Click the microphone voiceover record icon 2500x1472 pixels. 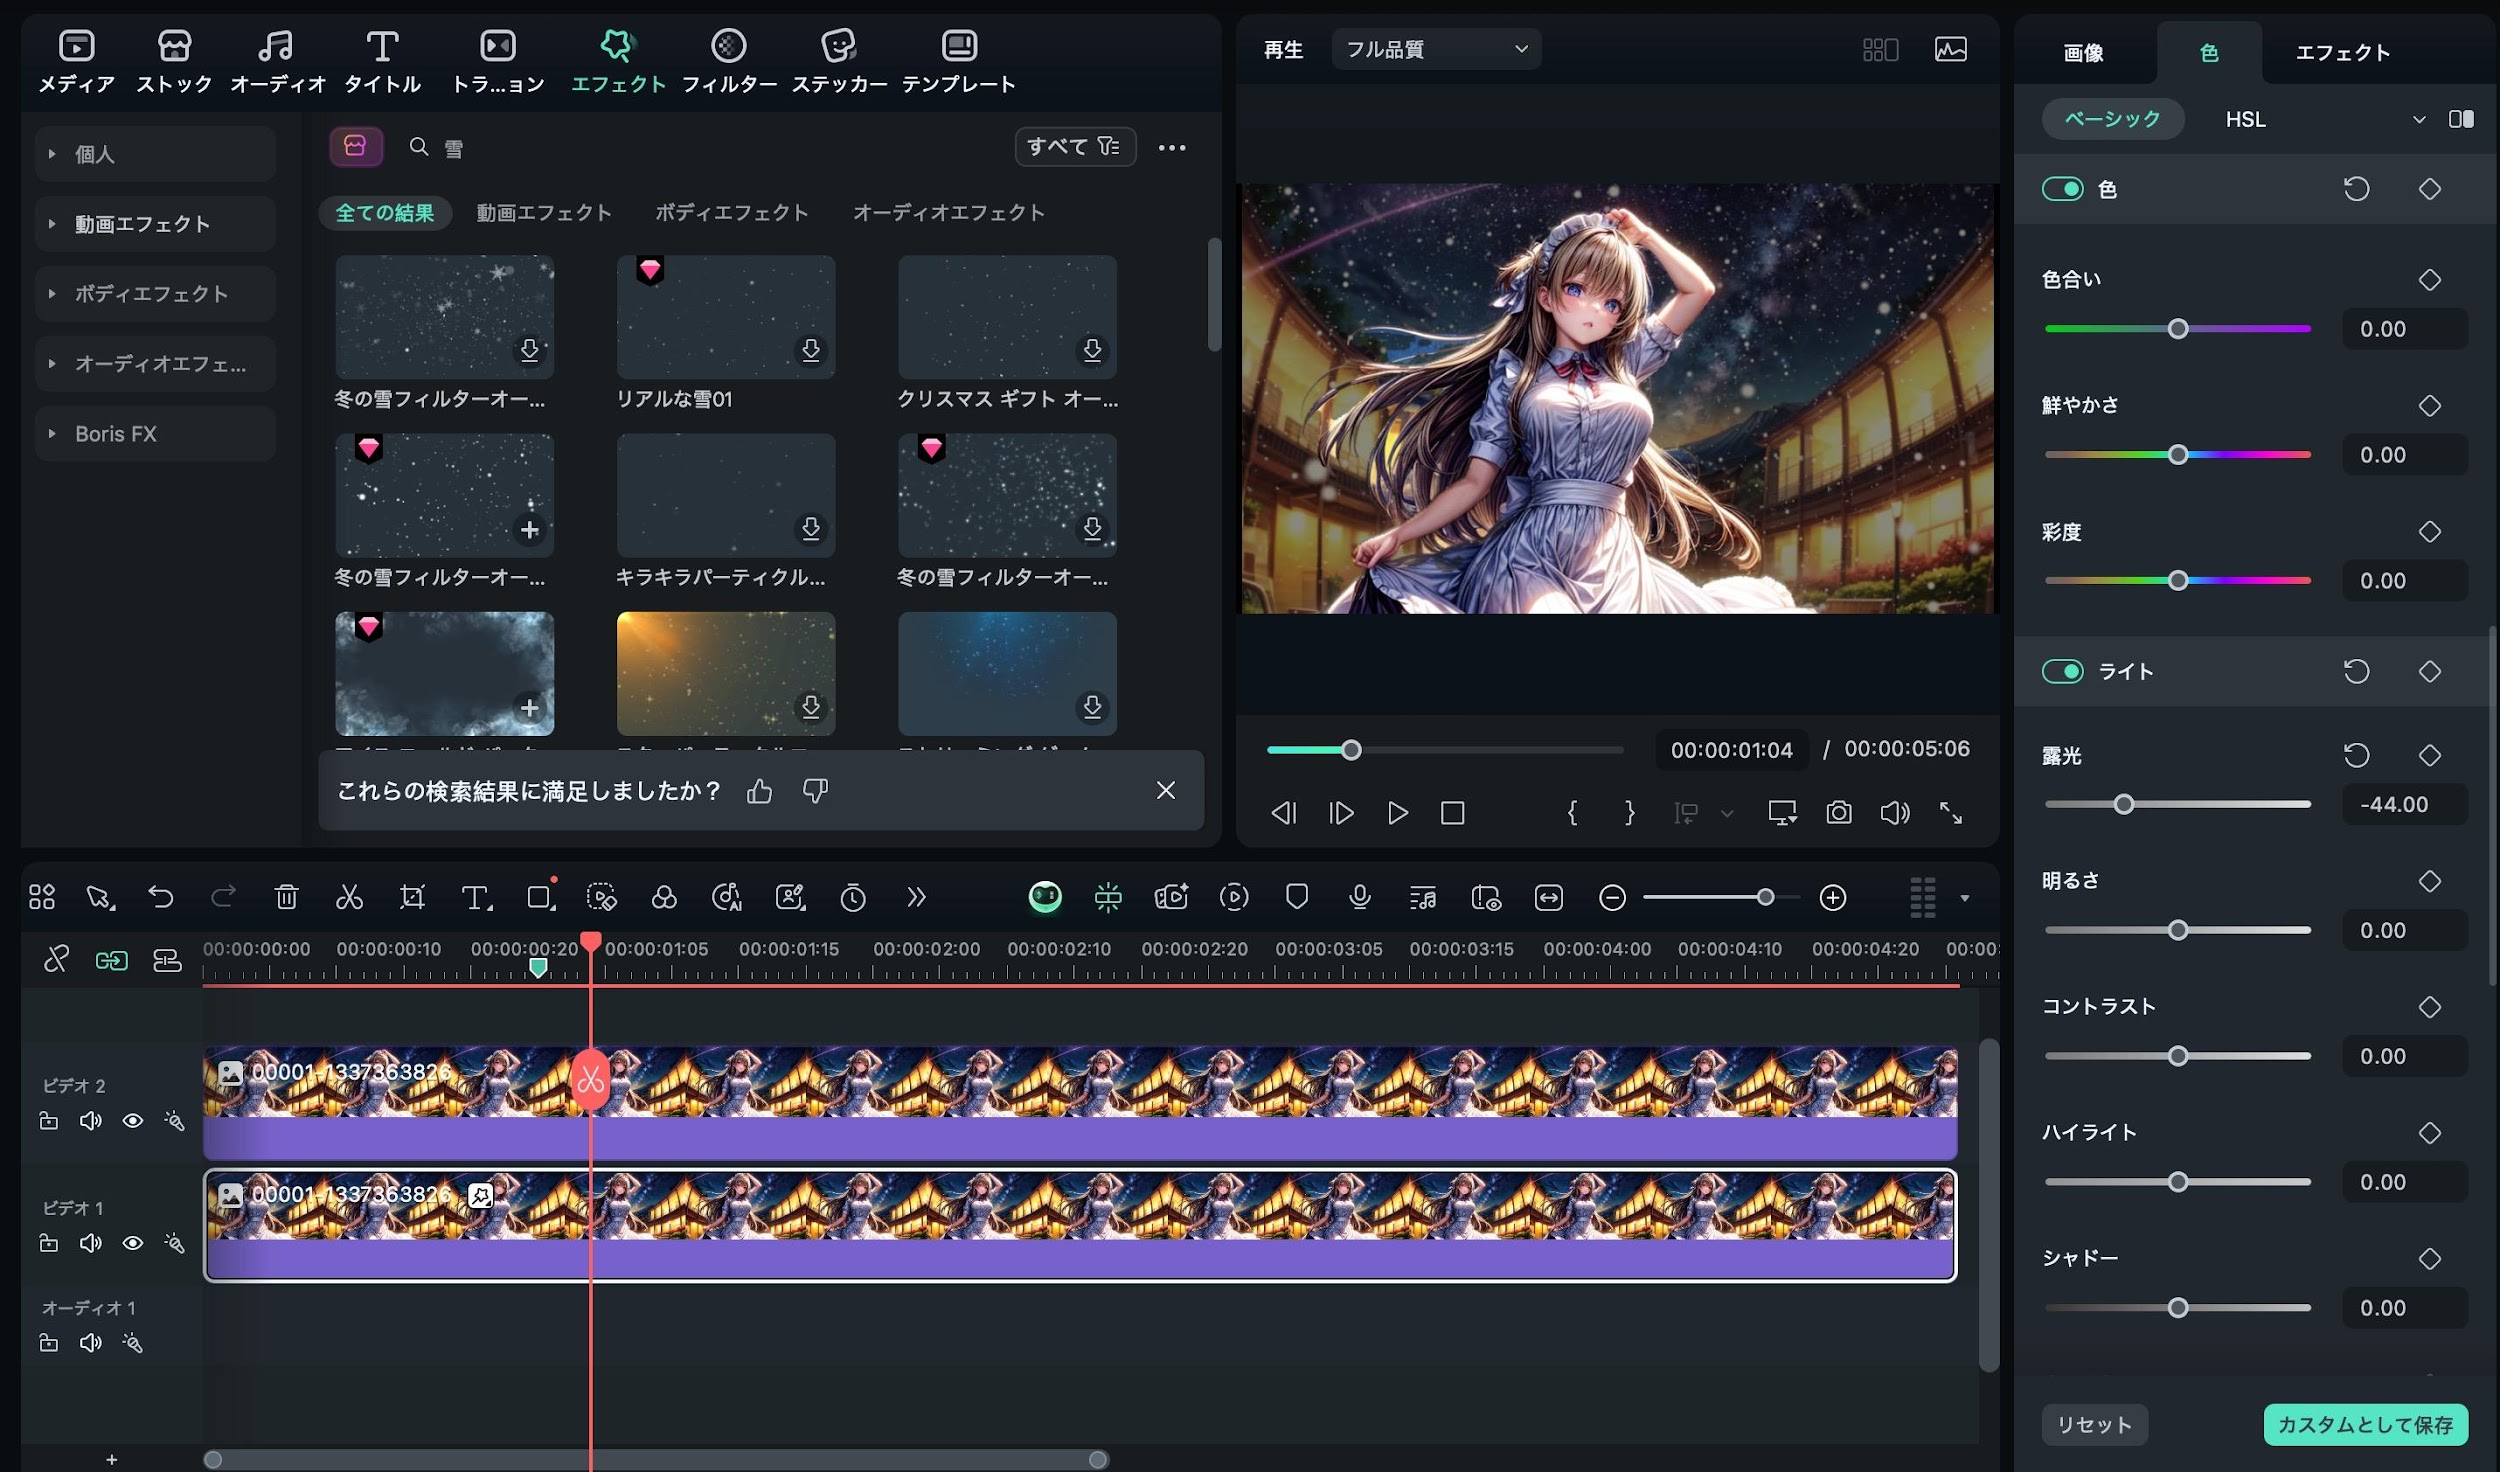pos(1359,897)
